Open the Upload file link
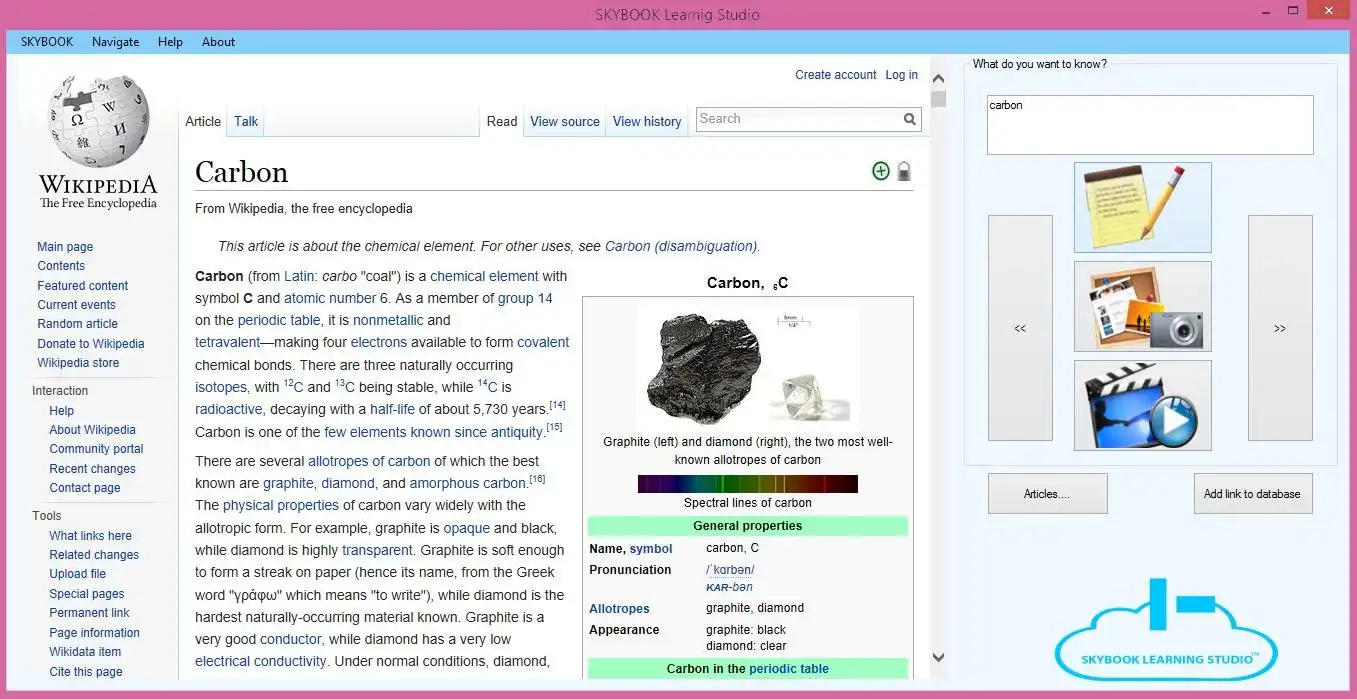1357x699 pixels. (77, 574)
